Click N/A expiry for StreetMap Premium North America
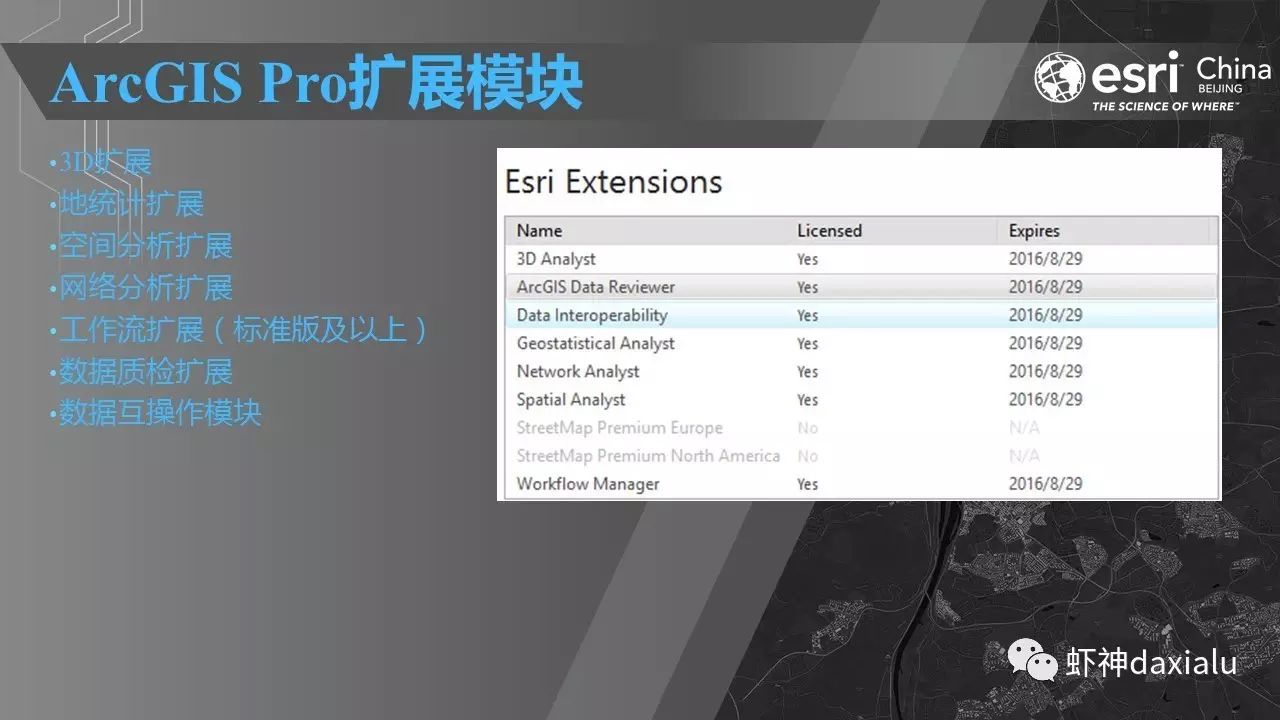The width and height of the screenshot is (1280, 720). tap(1024, 456)
